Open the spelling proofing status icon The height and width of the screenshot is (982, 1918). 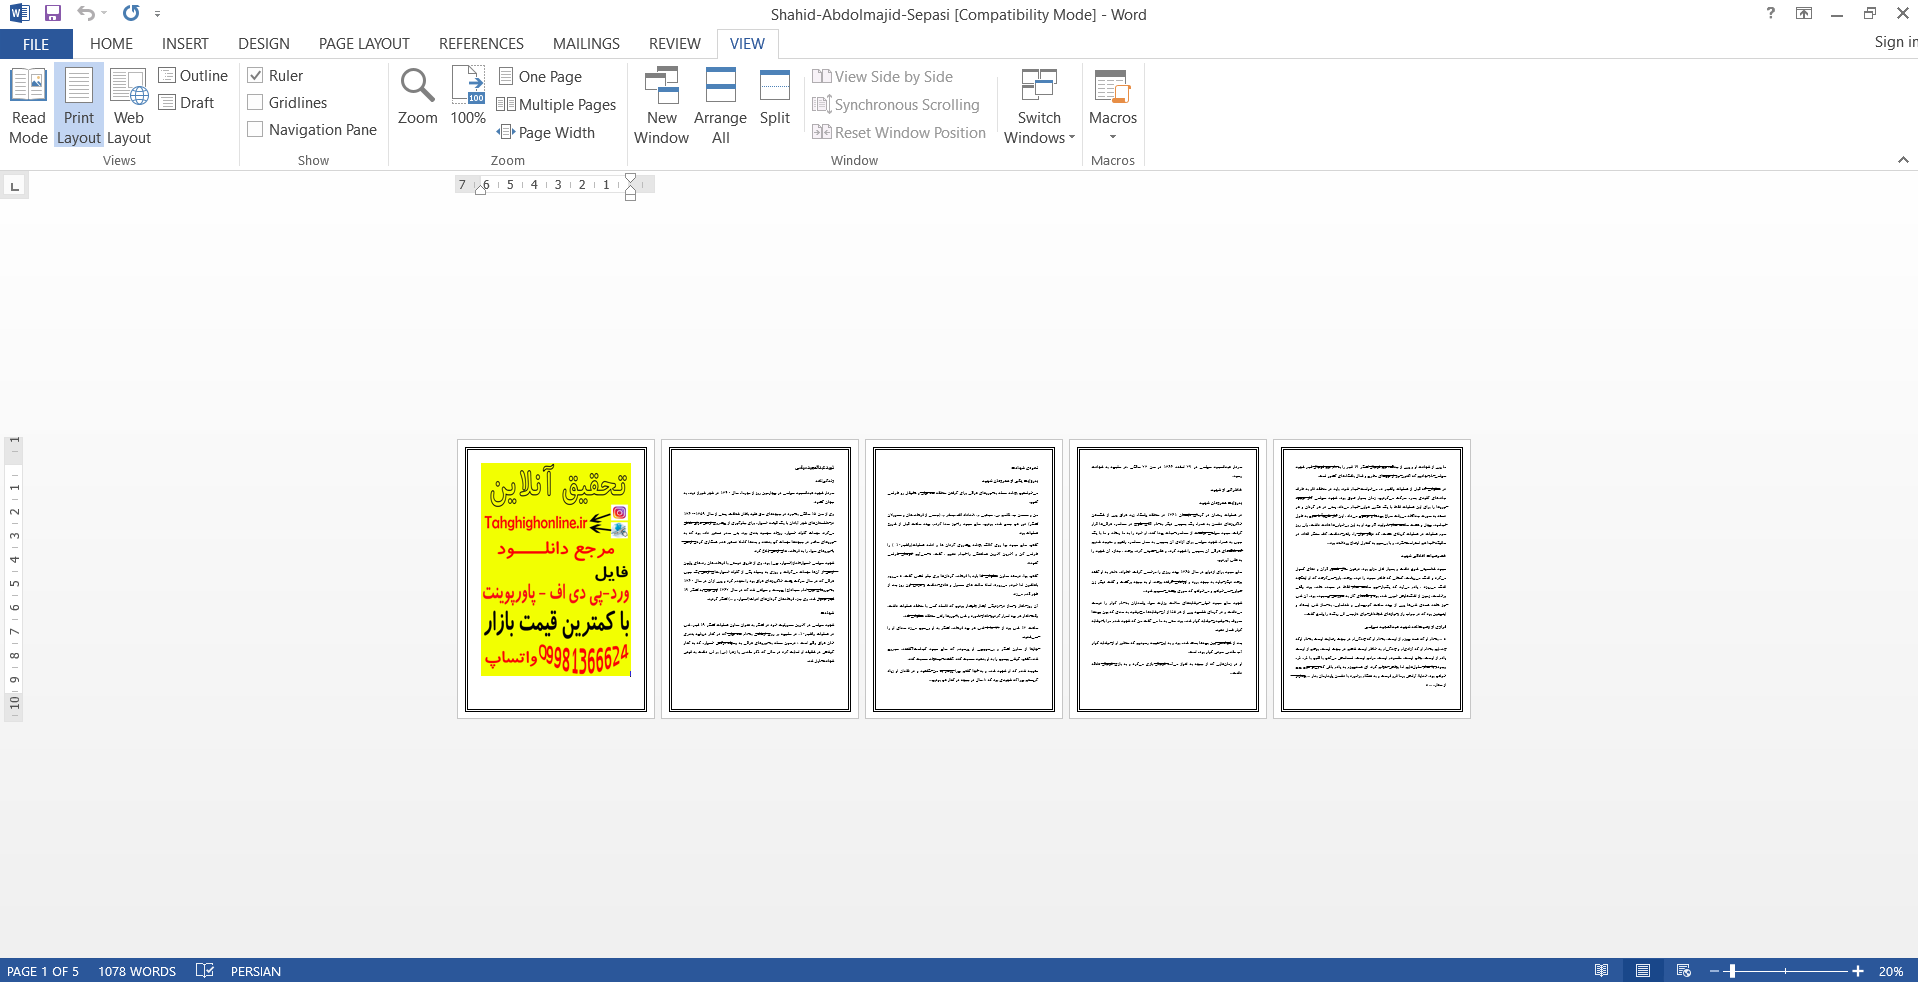point(205,971)
